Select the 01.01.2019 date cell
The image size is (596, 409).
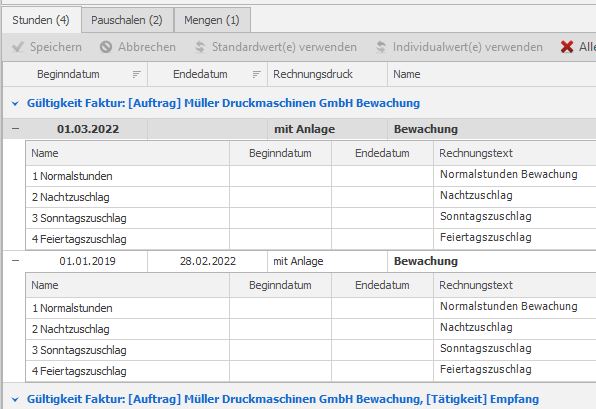point(87,261)
